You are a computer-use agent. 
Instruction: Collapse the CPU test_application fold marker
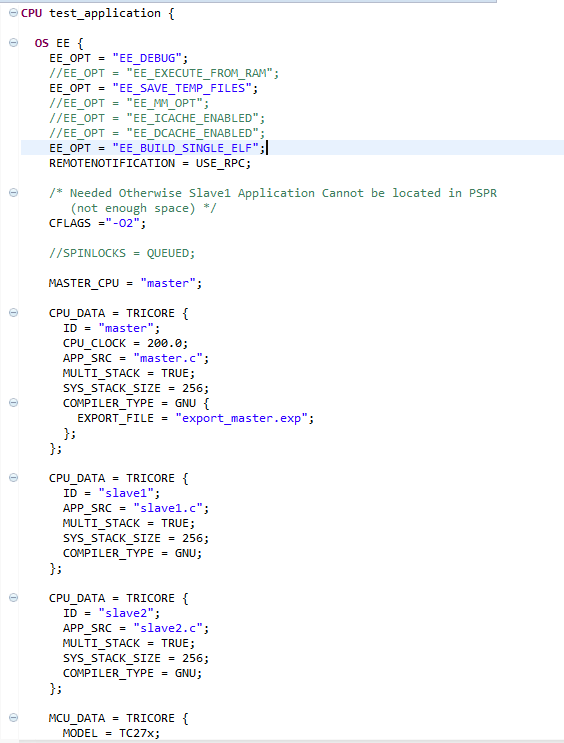click(13, 13)
